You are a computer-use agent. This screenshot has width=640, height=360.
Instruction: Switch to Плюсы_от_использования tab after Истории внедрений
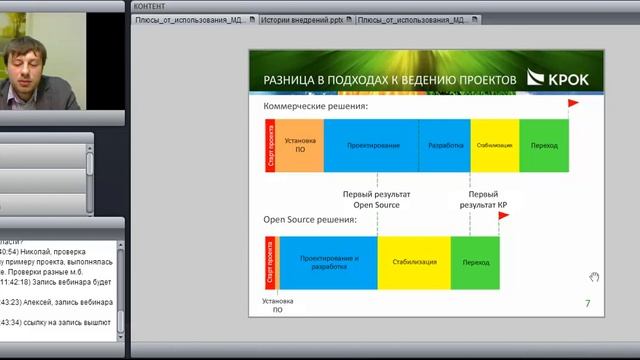click(x=418, y=20)
